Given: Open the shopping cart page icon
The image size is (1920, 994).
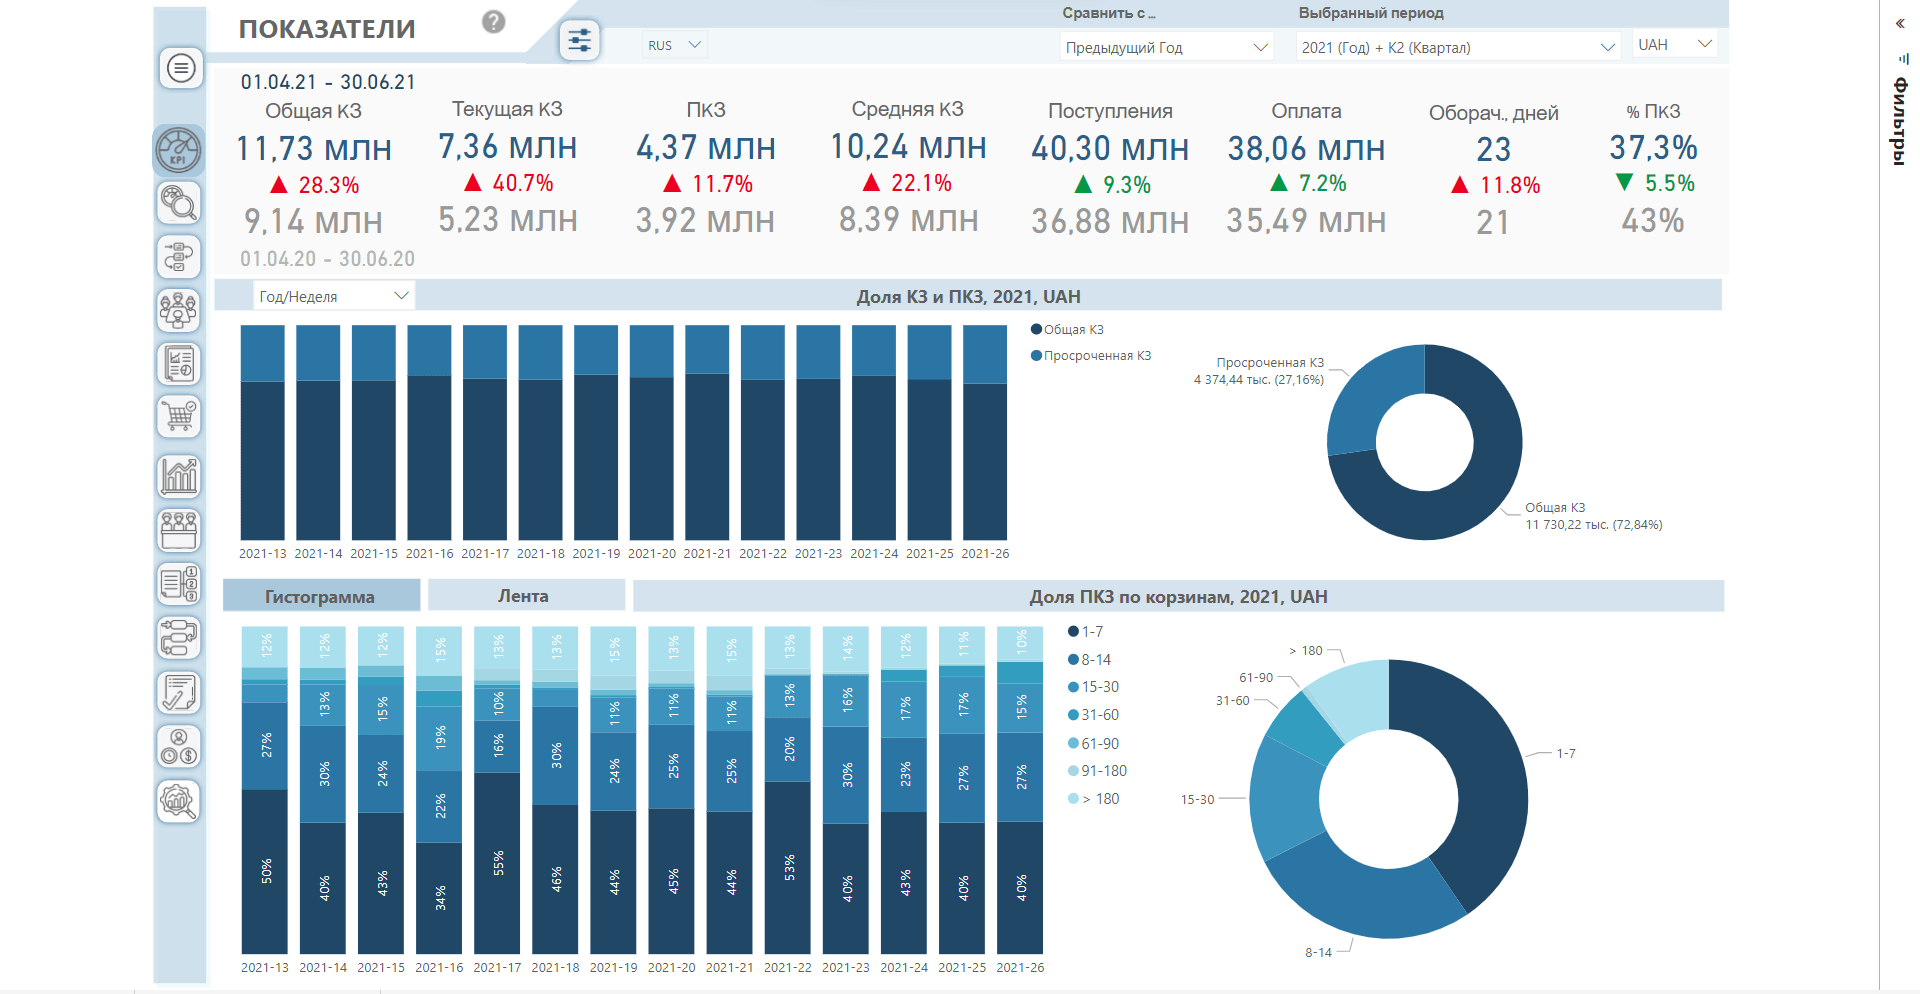Looking at the screenshot, I should (179, 417).
